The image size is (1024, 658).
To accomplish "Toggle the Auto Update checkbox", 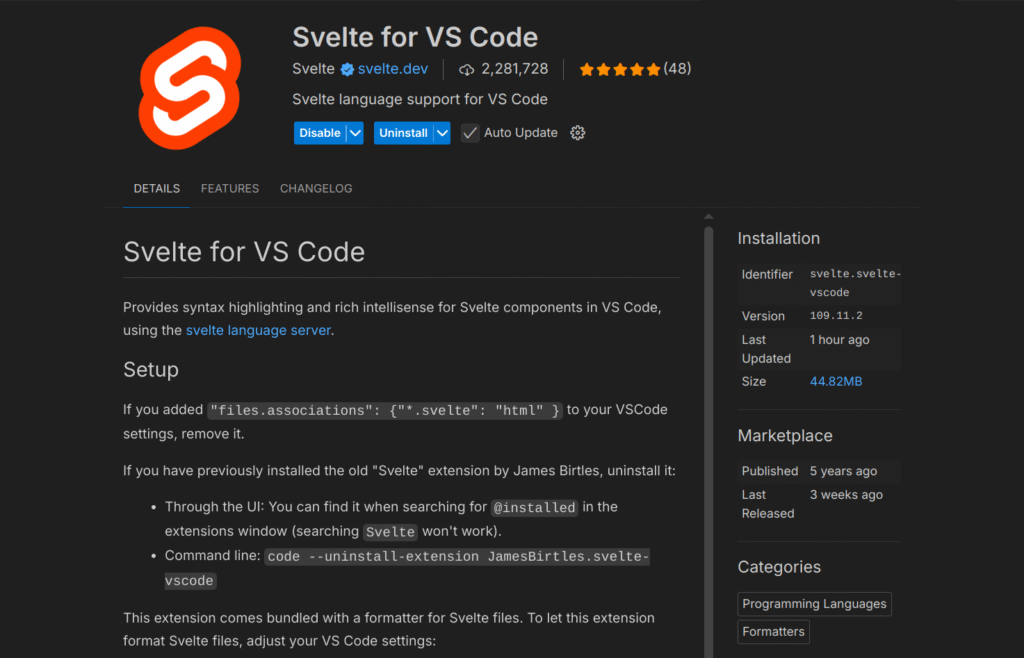I will pos(470,133).
